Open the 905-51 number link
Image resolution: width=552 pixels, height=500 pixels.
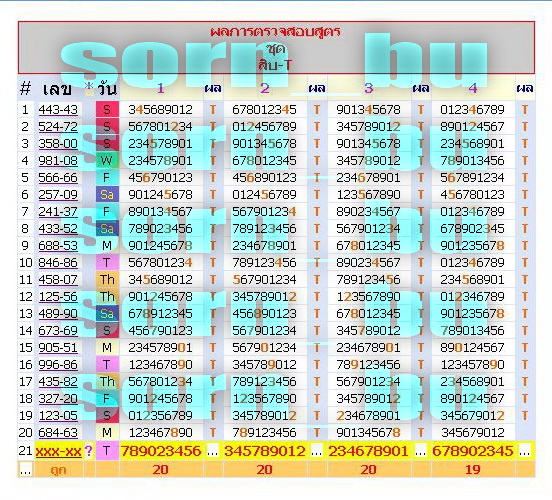pos(58,348)
